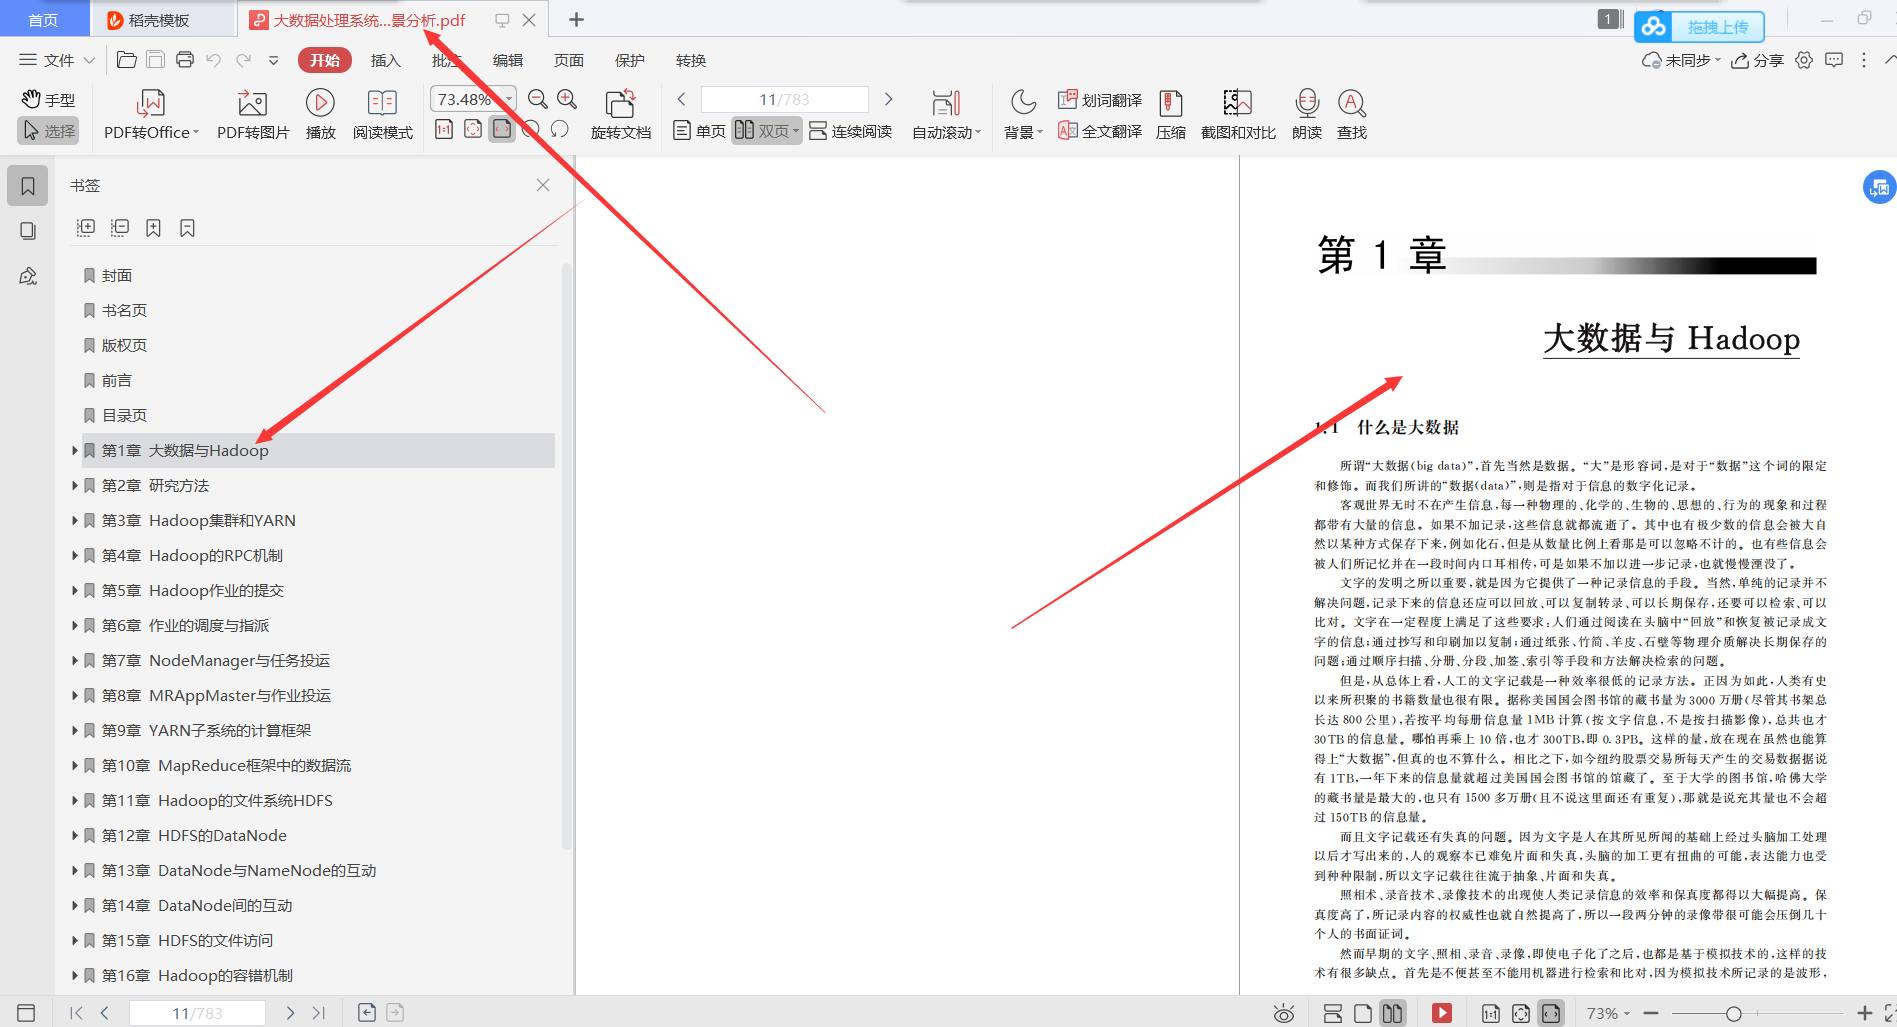The width and height of the screenshot is (1897, 1027).
Task: Expand 第8章 MRAppMaster与作业投运 bookmark
Action: 75,696
